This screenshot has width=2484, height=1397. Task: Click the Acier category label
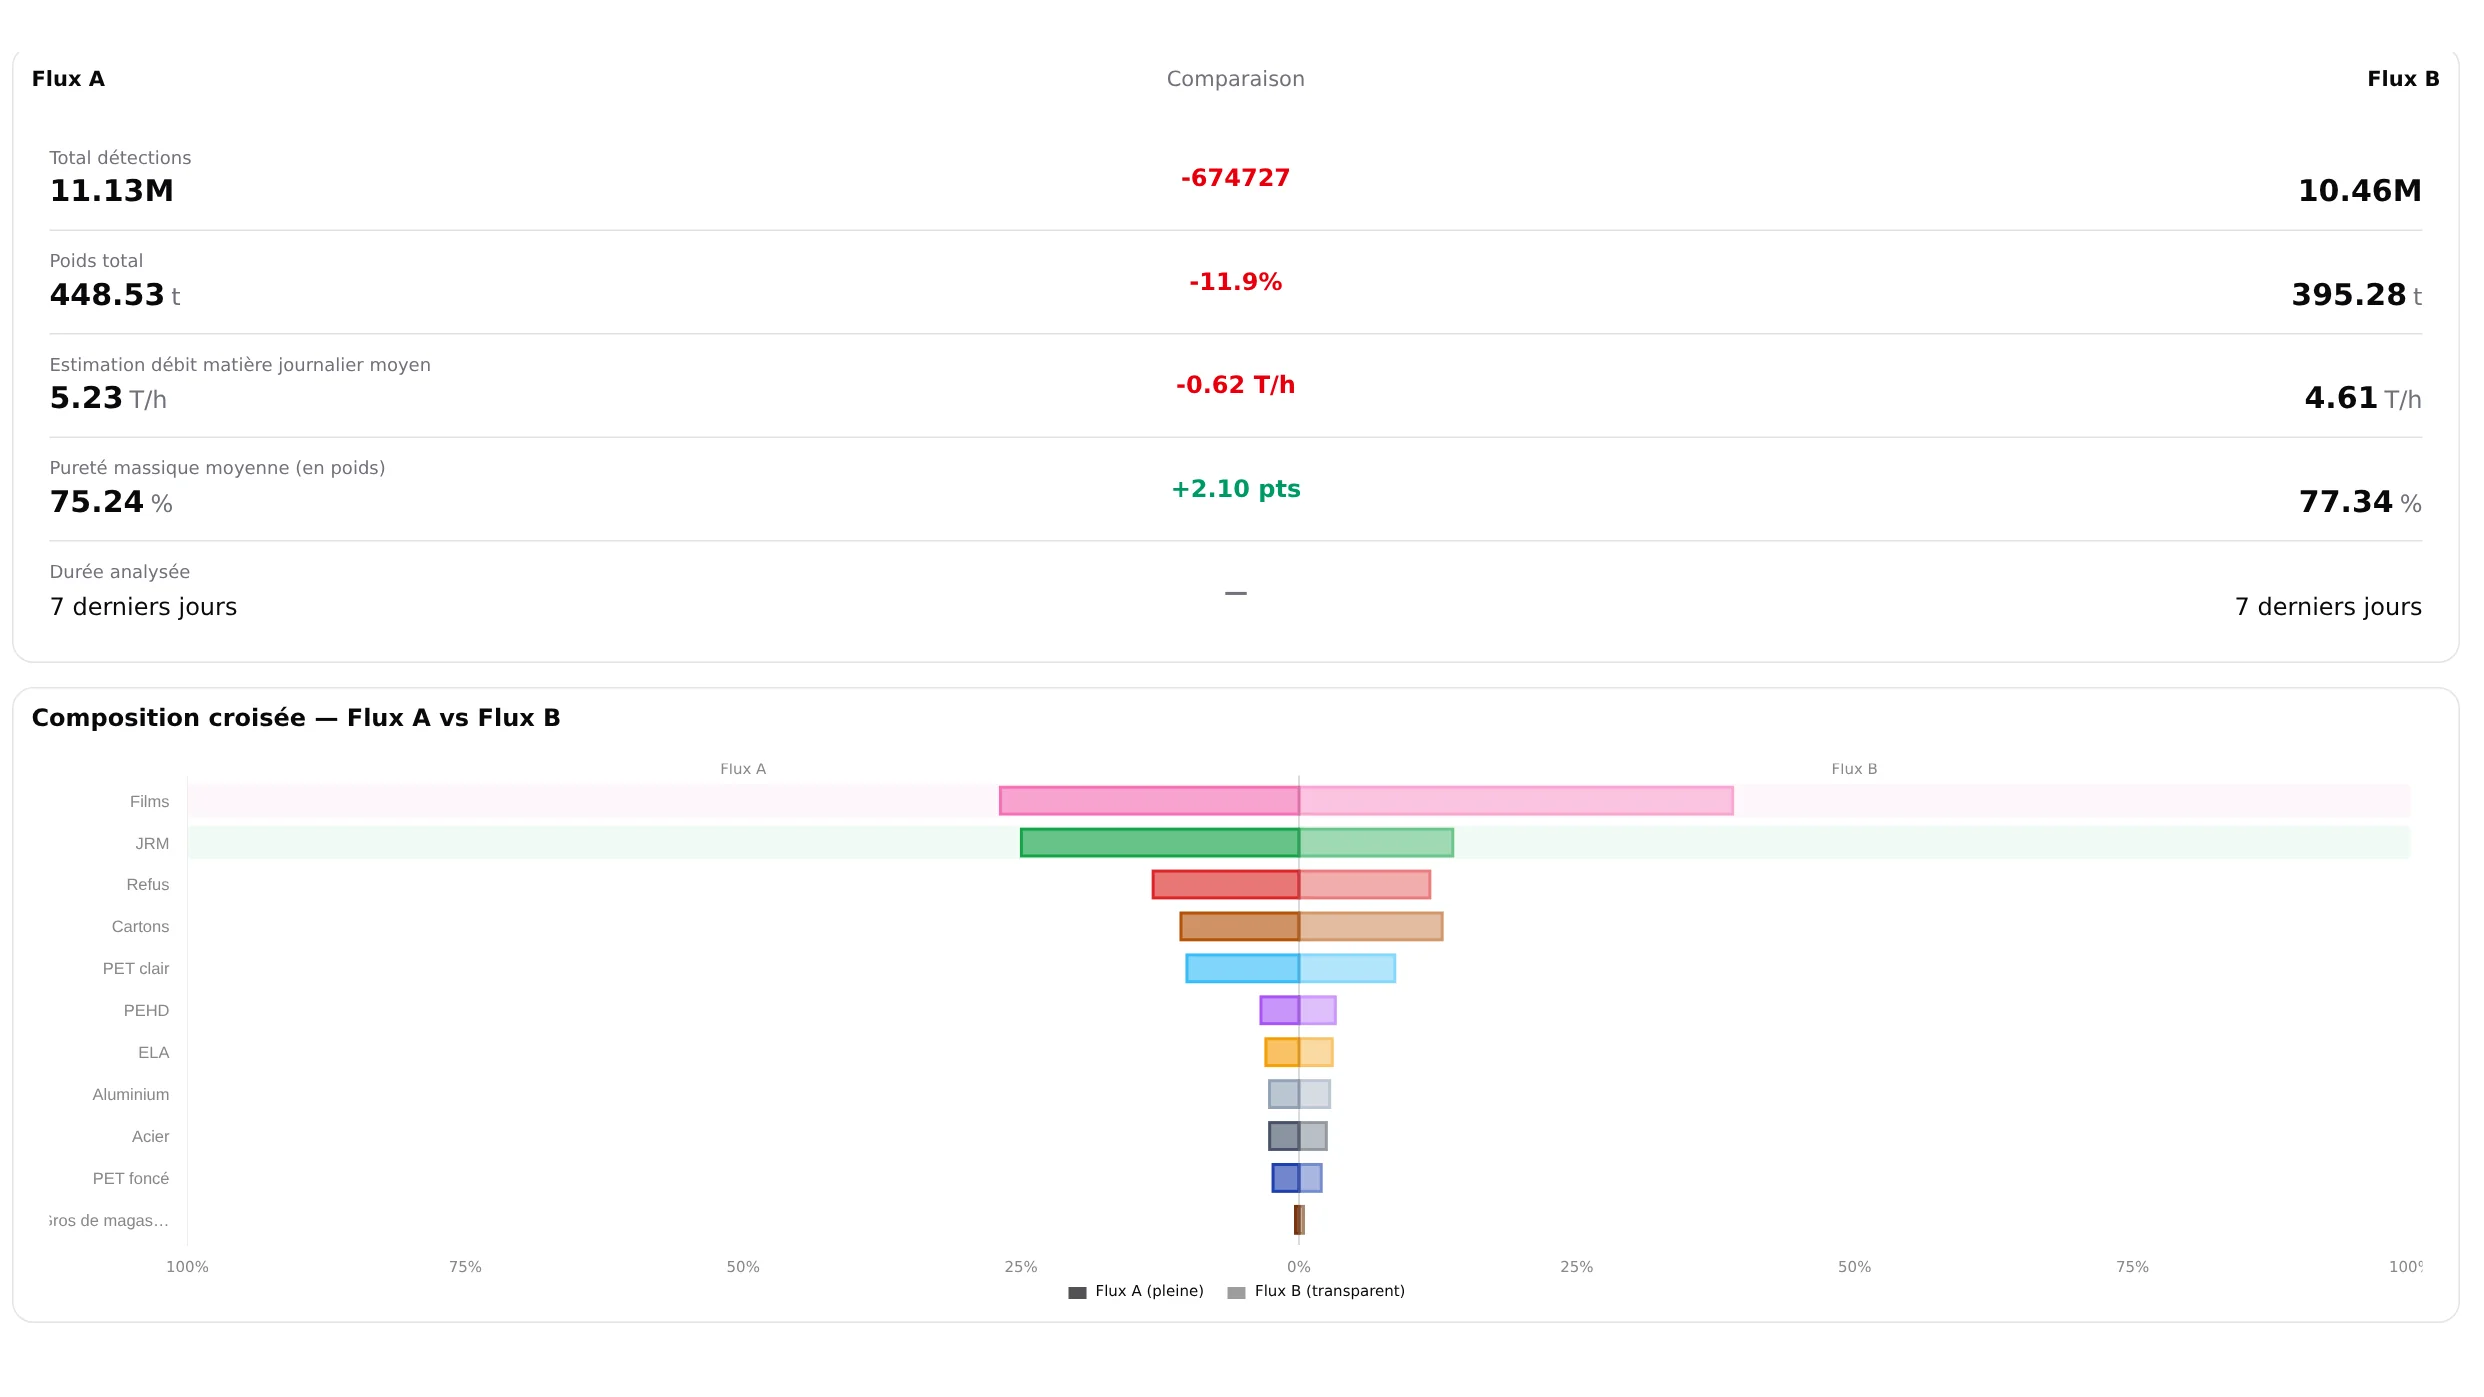pos(150,1137)
